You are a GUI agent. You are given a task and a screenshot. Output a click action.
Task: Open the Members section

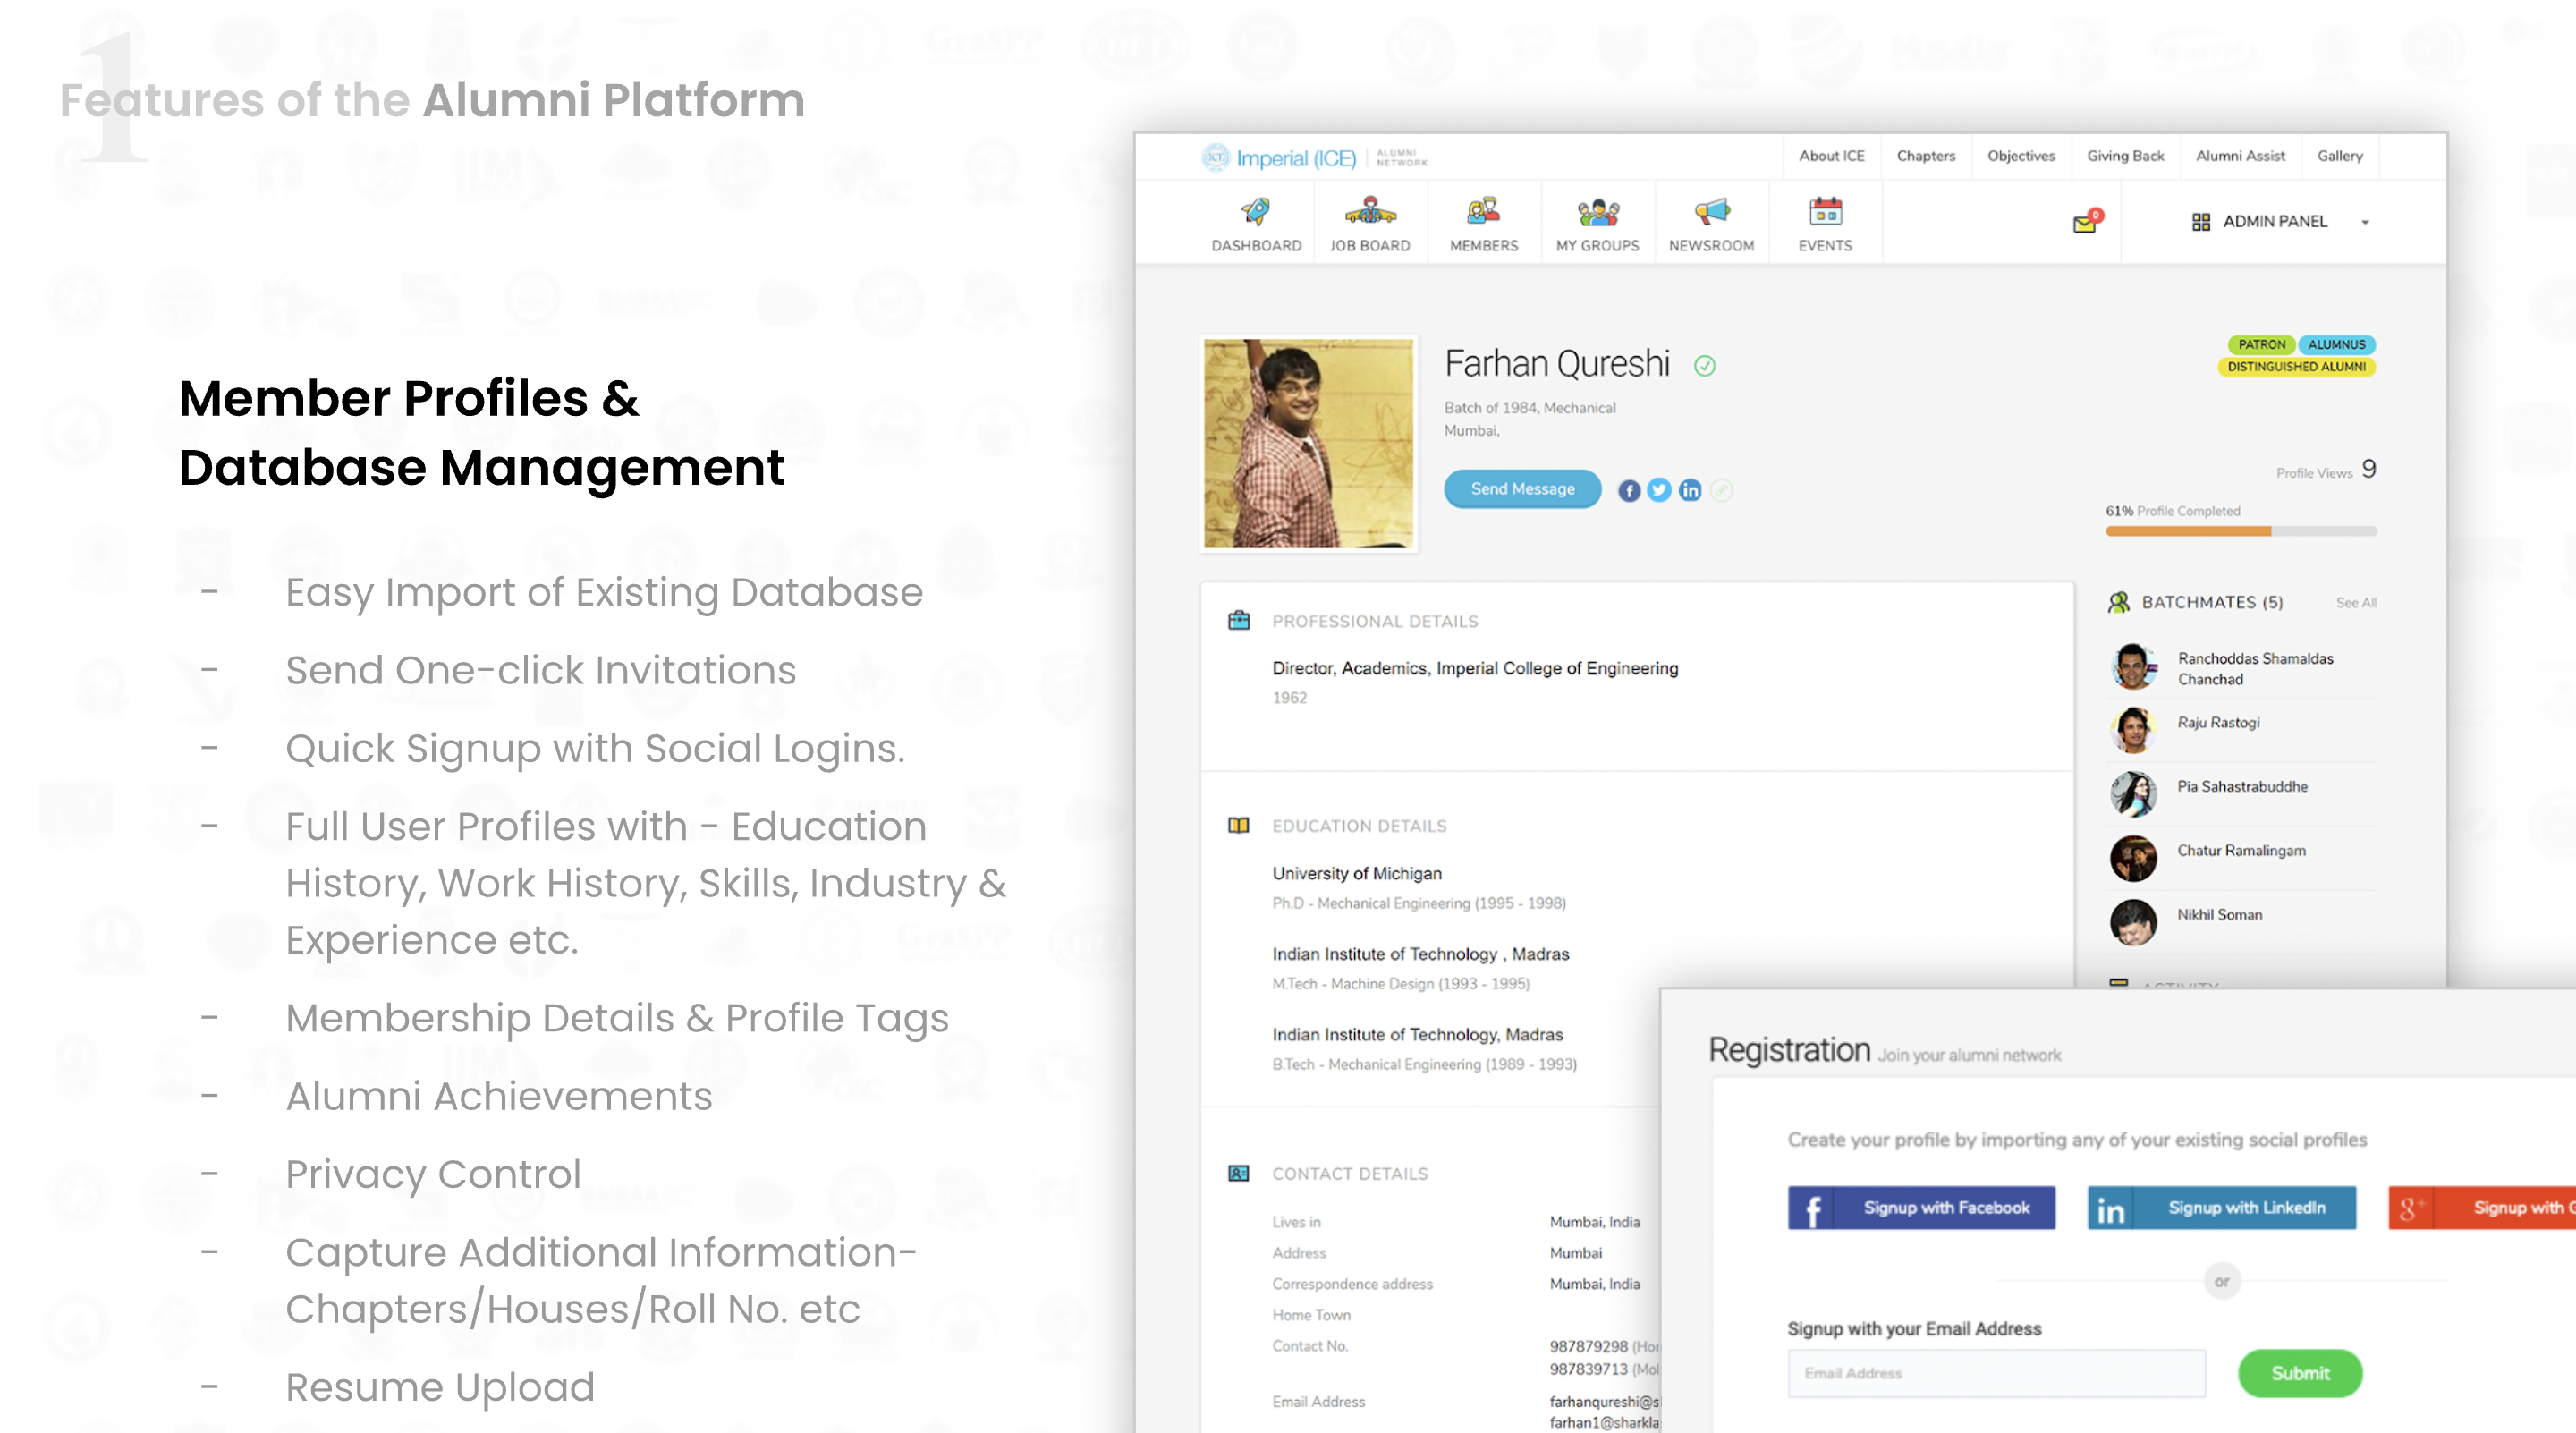click(x=1484, y=222)
